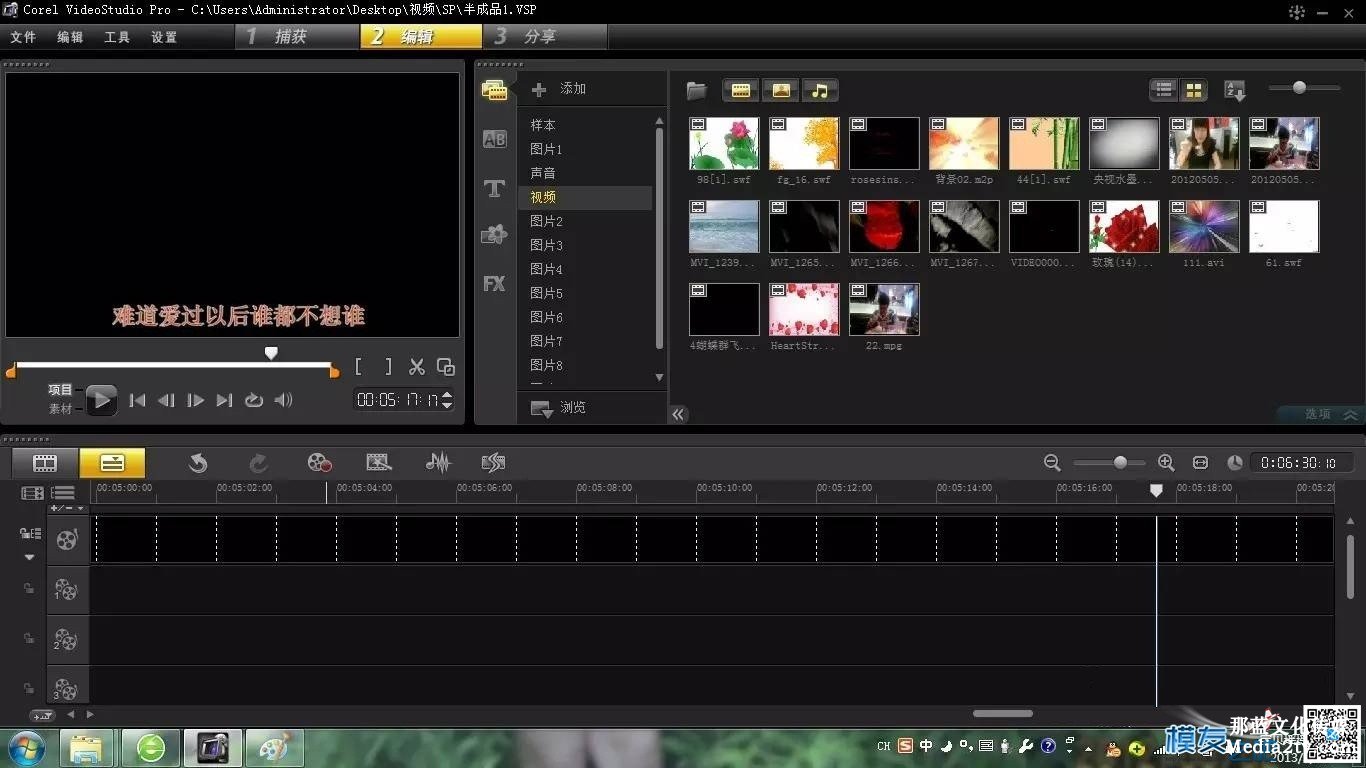The width and height of the screenshot is (1366, 768).
Task: Open the Sound Mixer tool
Action: point(438,462)
